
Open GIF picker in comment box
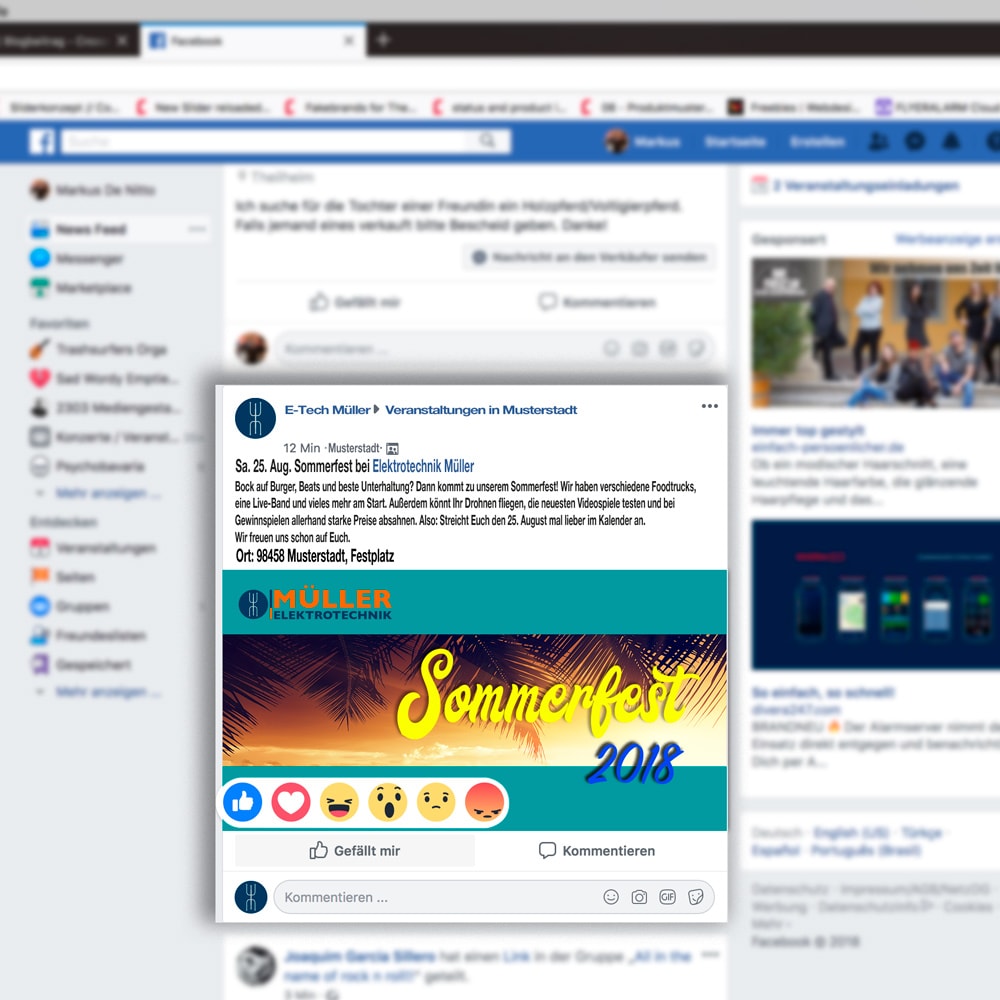point(667,897)
